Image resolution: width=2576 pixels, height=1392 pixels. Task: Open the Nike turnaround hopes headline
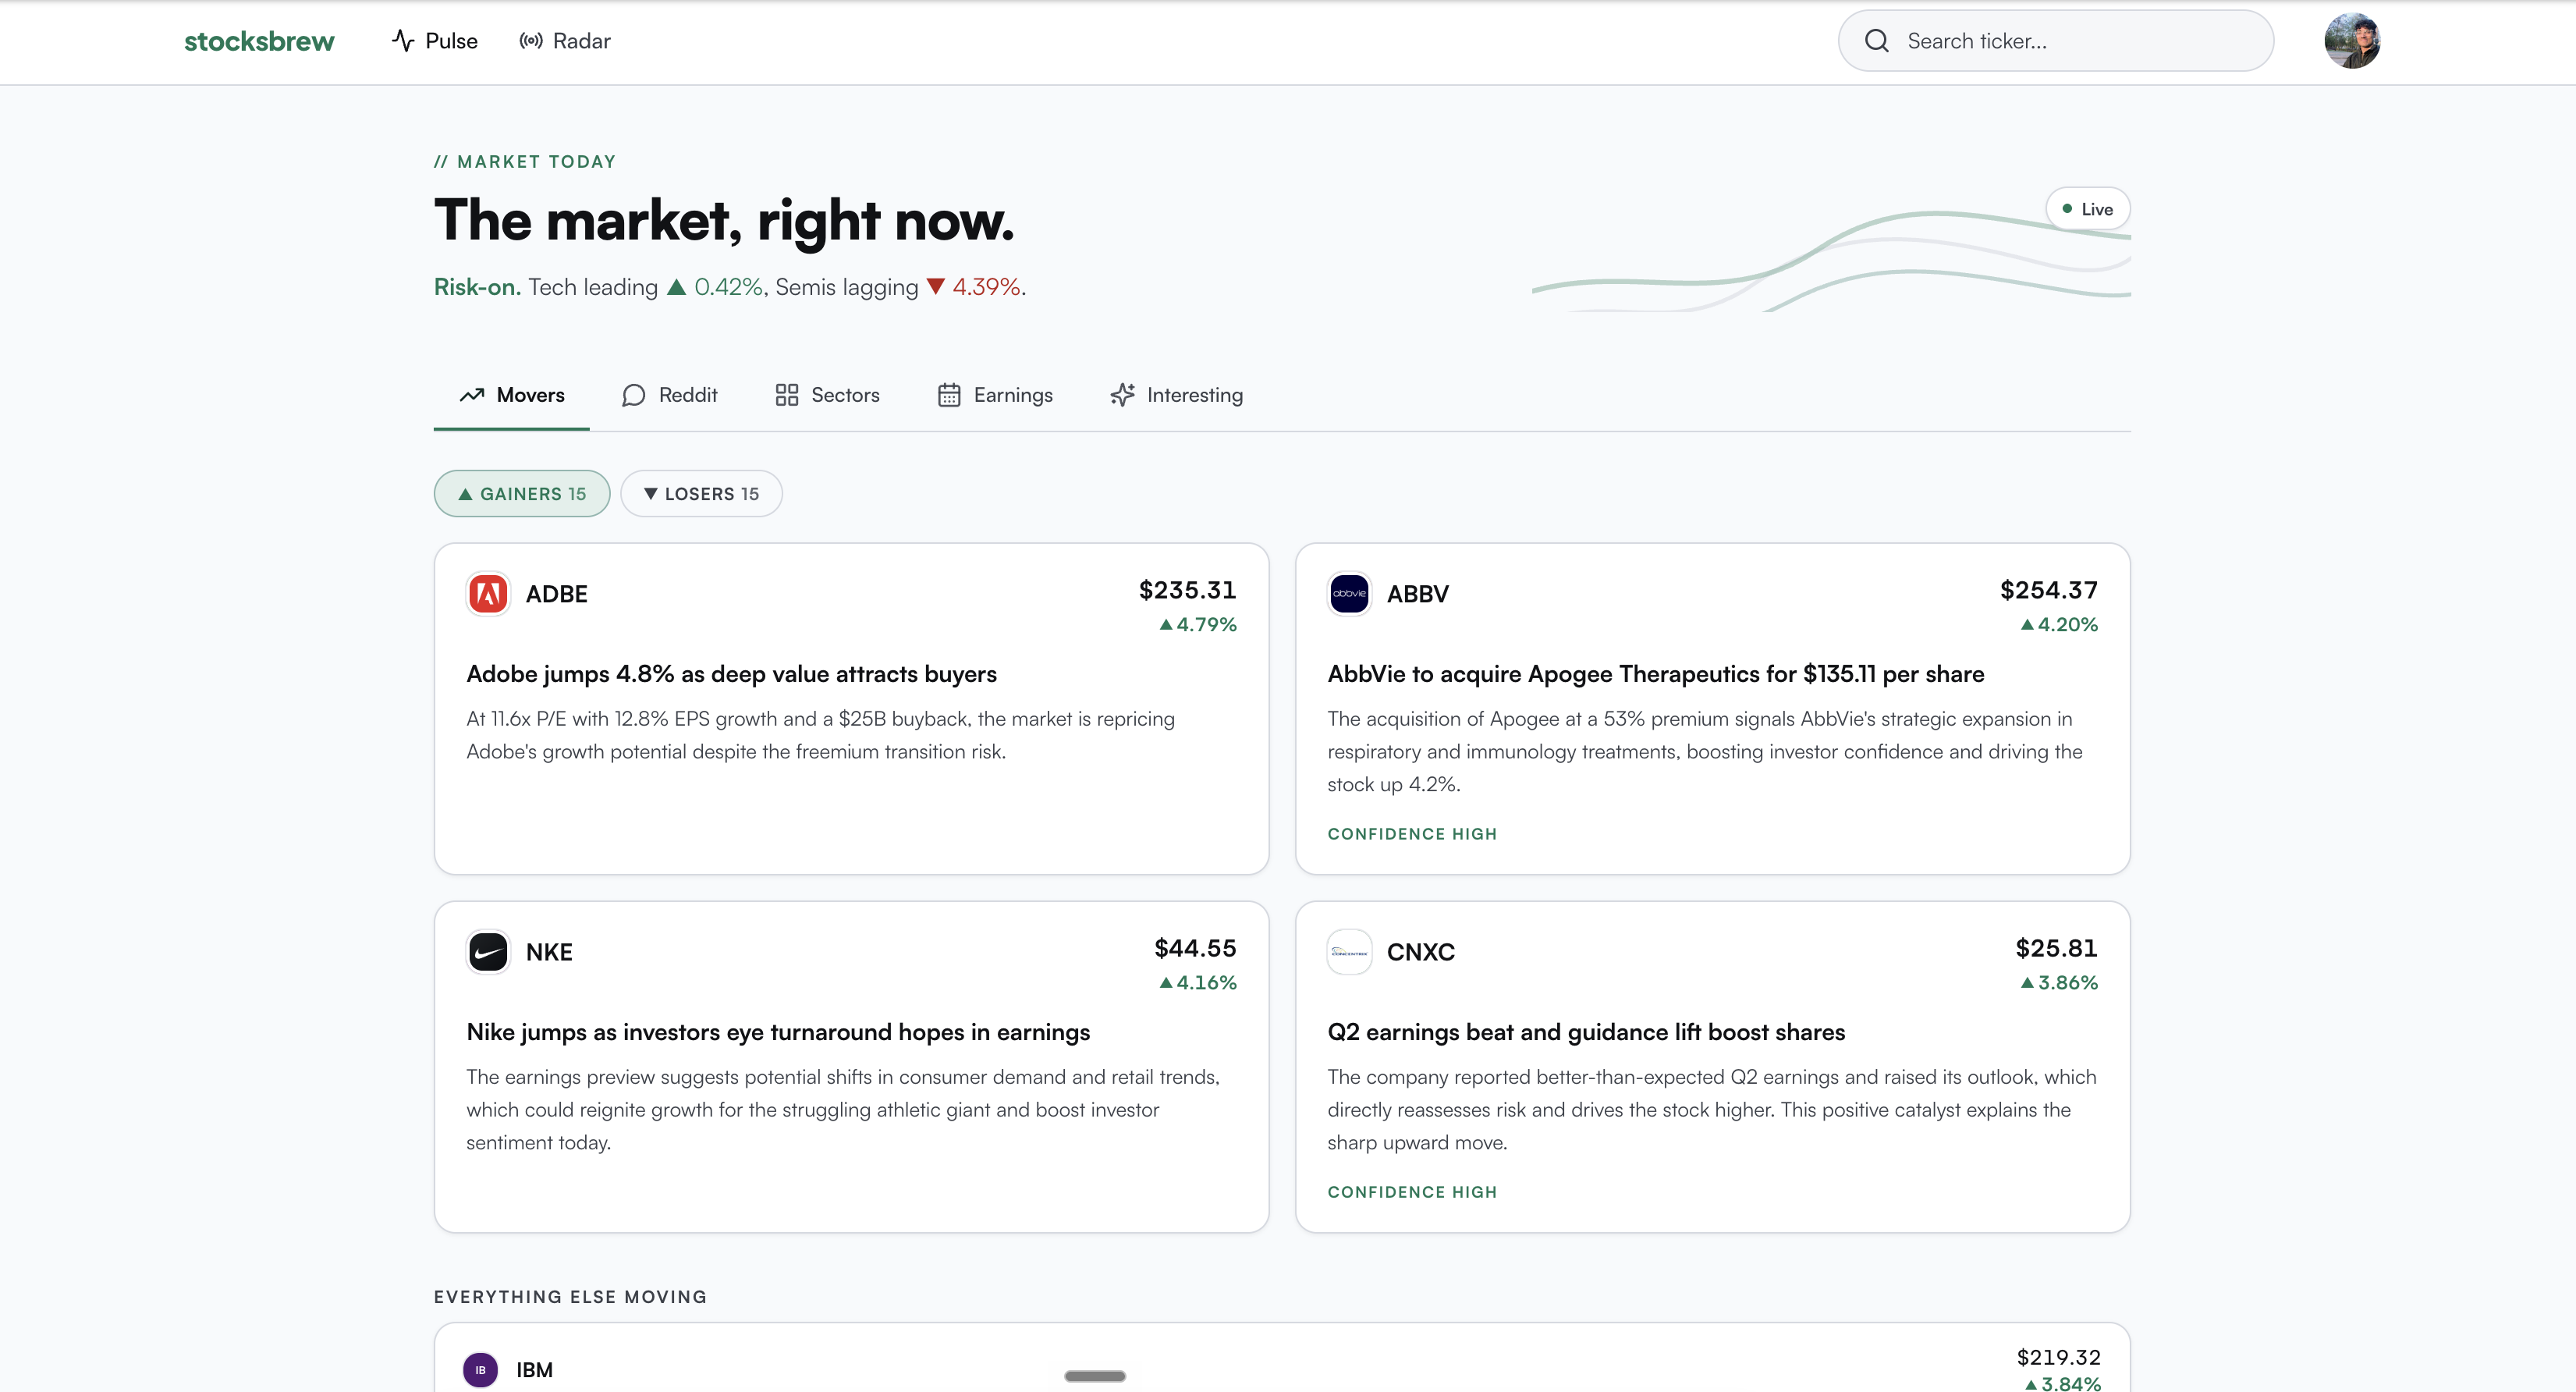point(778,1032)
